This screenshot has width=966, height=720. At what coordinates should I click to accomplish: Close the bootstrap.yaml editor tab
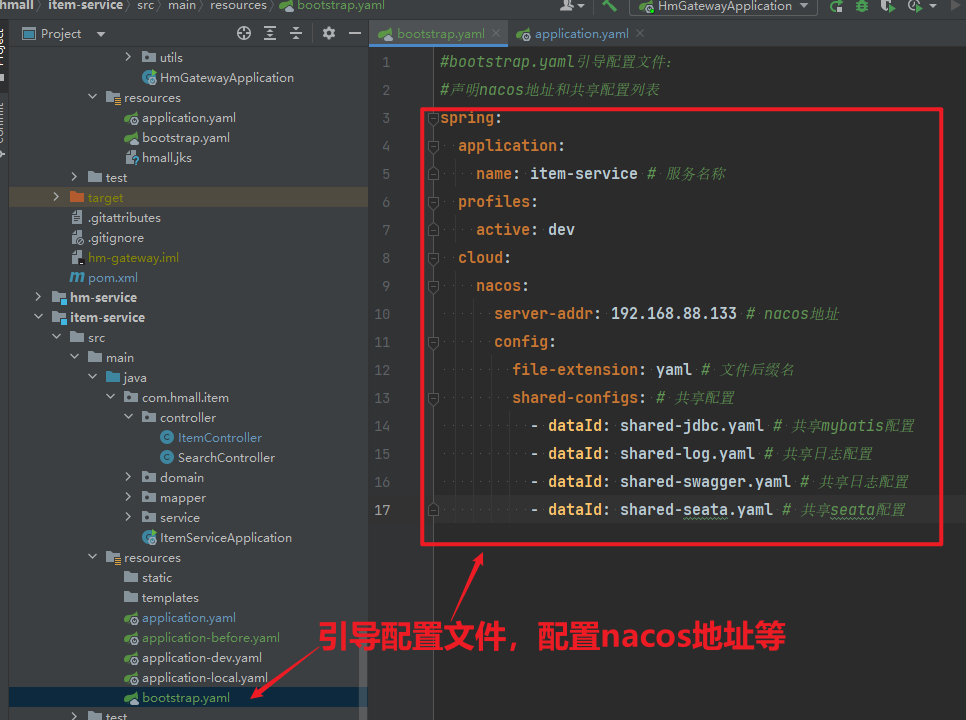point(498,34)
